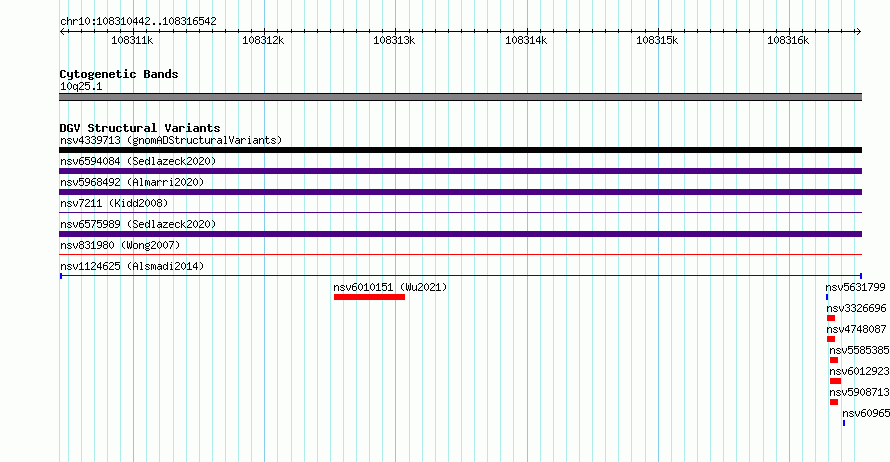Open variant nsv4748087 label

[x=856, y=329]
